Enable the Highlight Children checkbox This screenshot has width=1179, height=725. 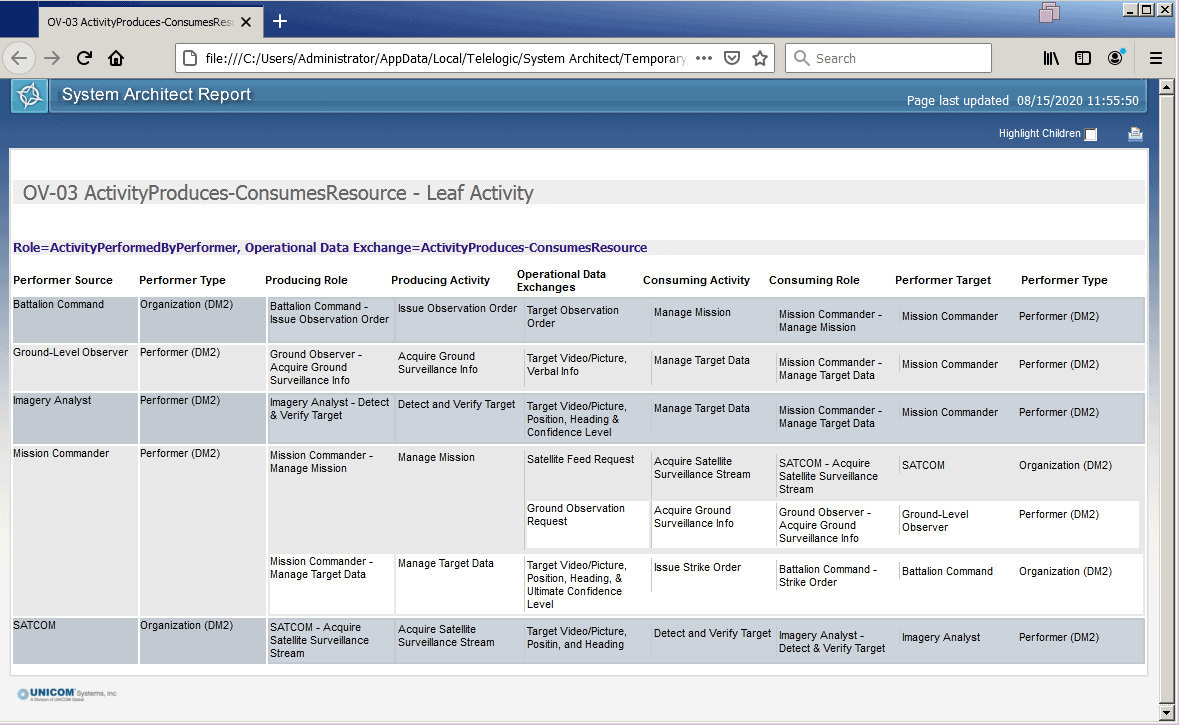(x=1091, y=134)
